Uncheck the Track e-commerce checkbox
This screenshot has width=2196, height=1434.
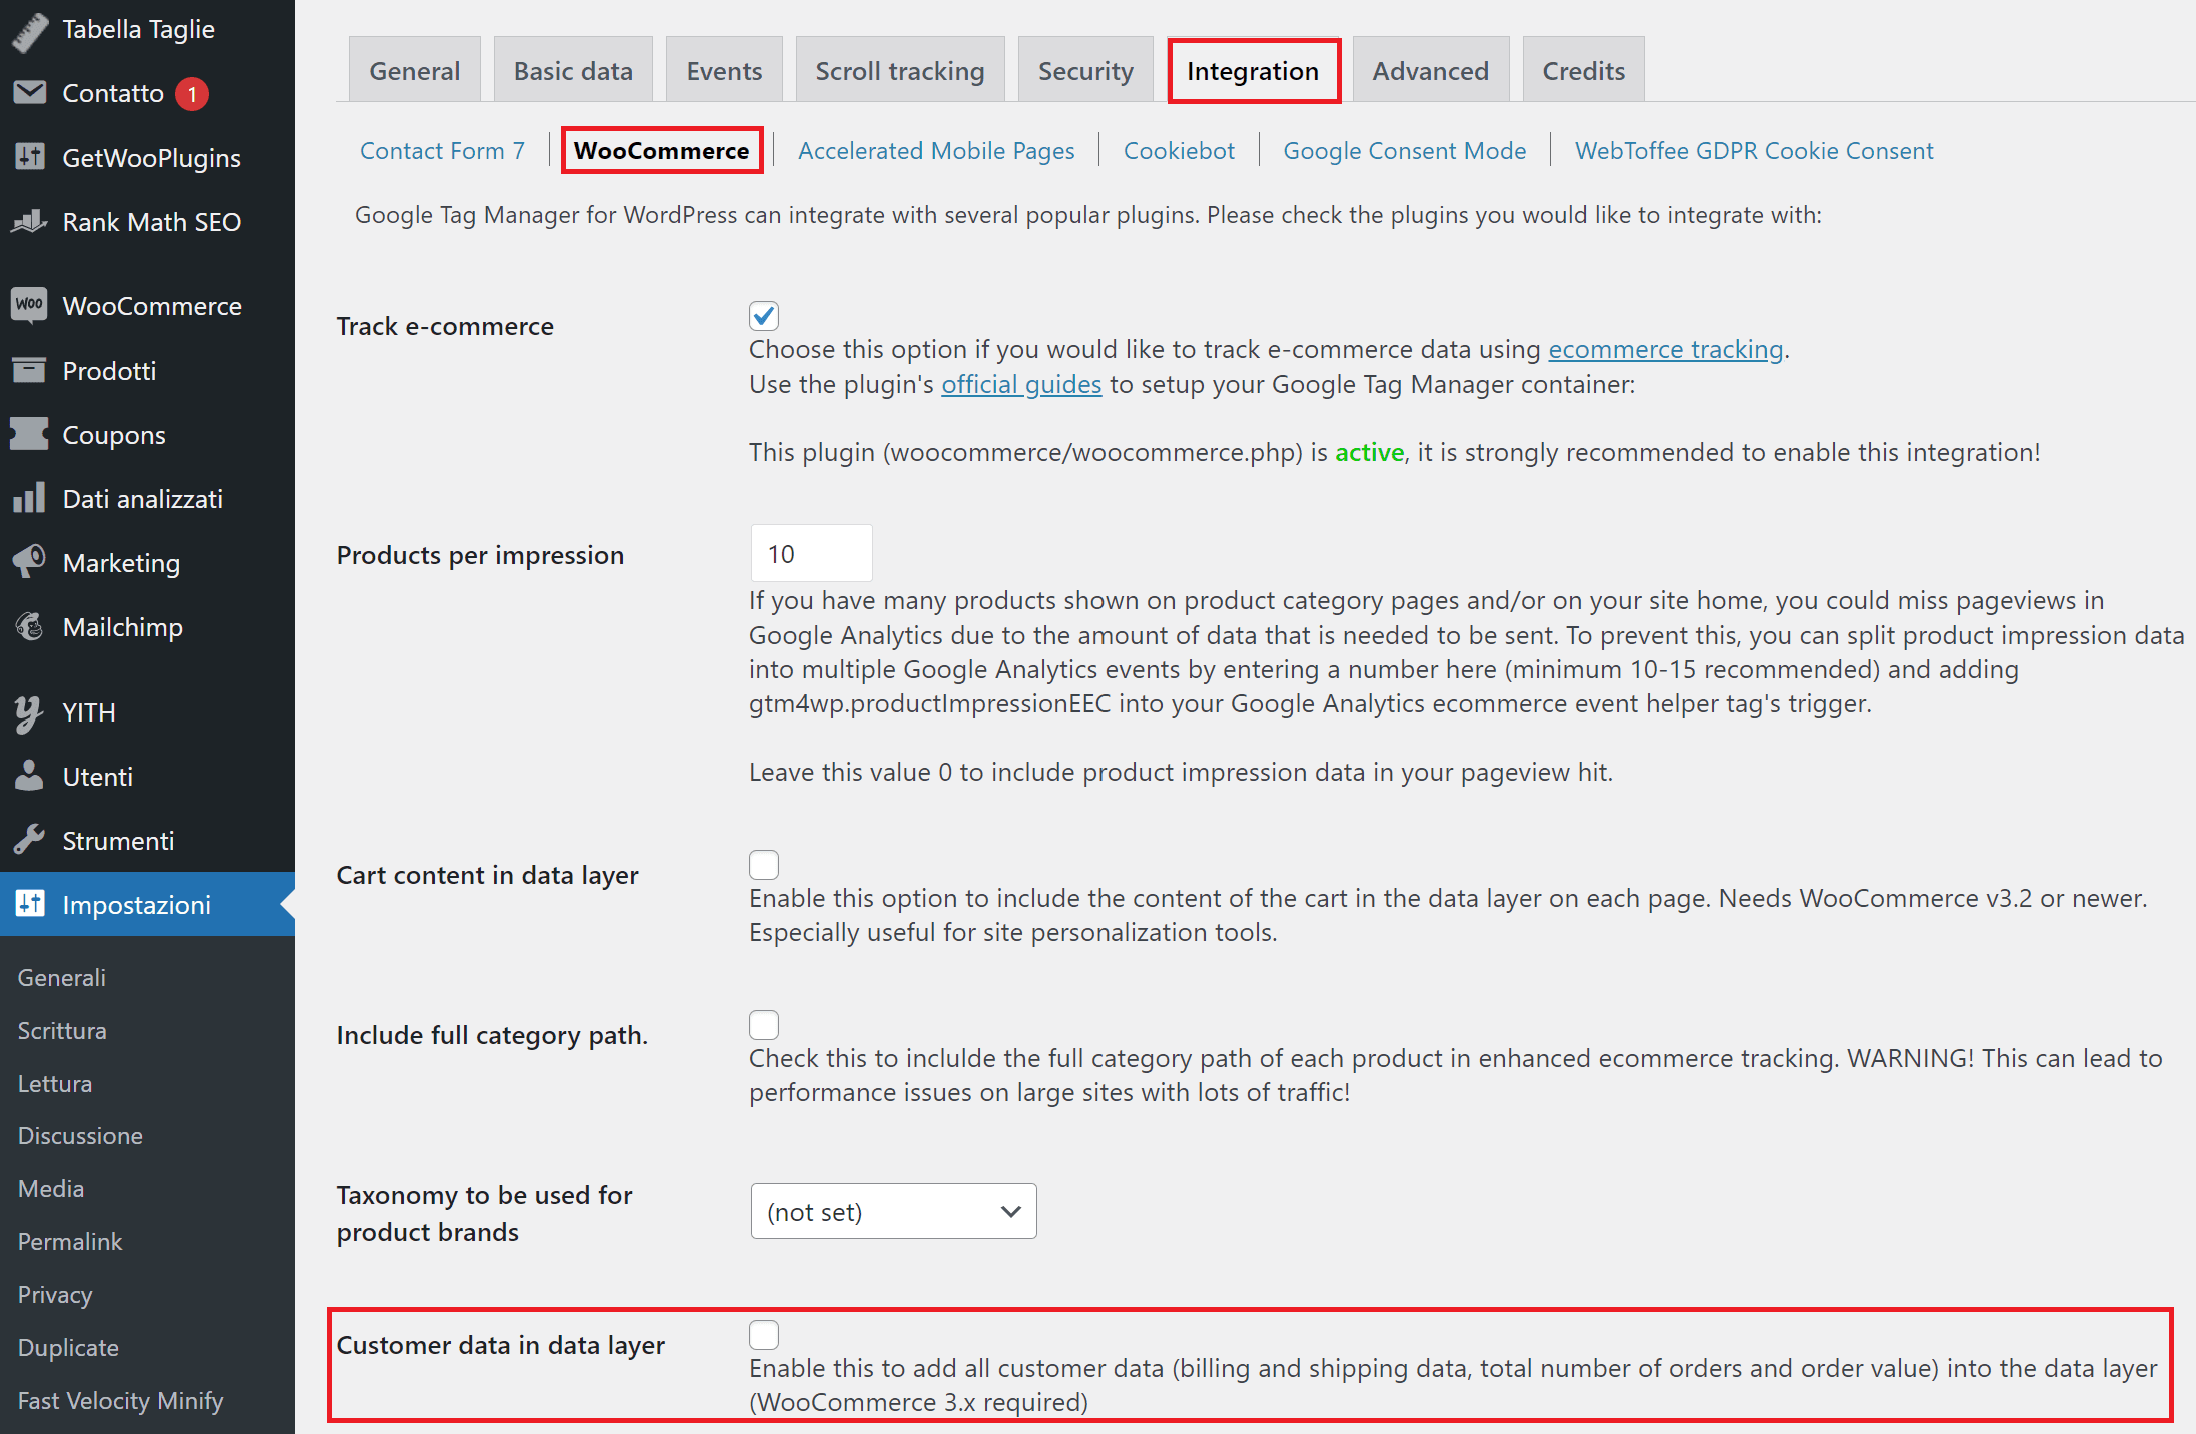(764, 316)
